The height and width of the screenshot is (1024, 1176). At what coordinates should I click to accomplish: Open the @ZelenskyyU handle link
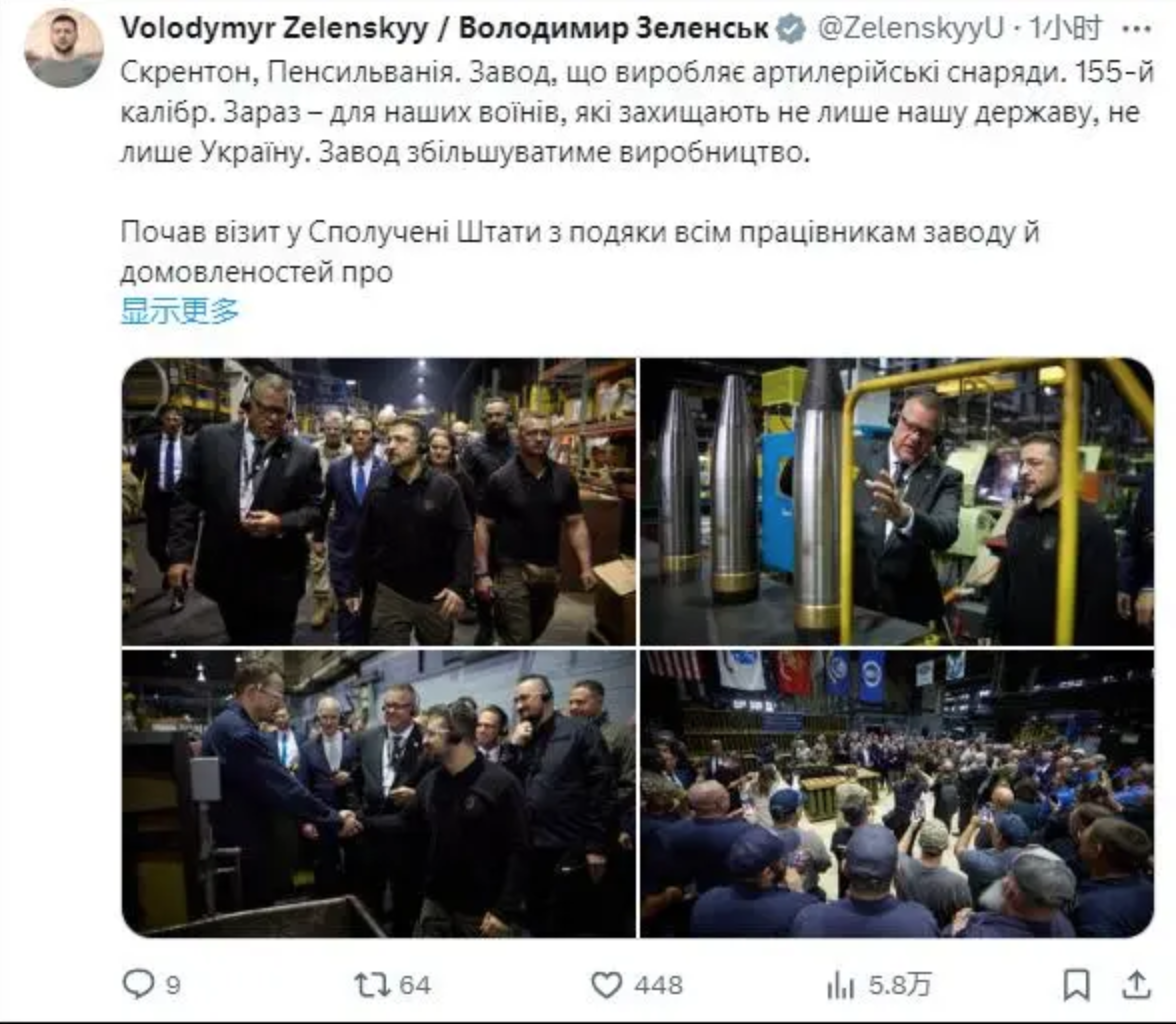[x=910, y=29]
